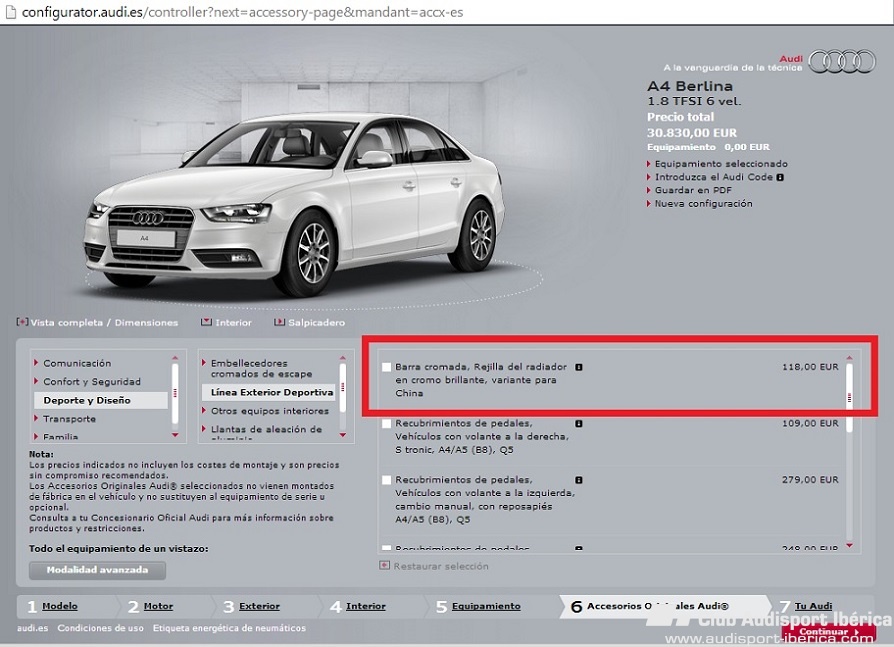Click the 1.8 TFSI 6 vel. engine text
This screenshot has height=647, width=894.
pos(694,101)
